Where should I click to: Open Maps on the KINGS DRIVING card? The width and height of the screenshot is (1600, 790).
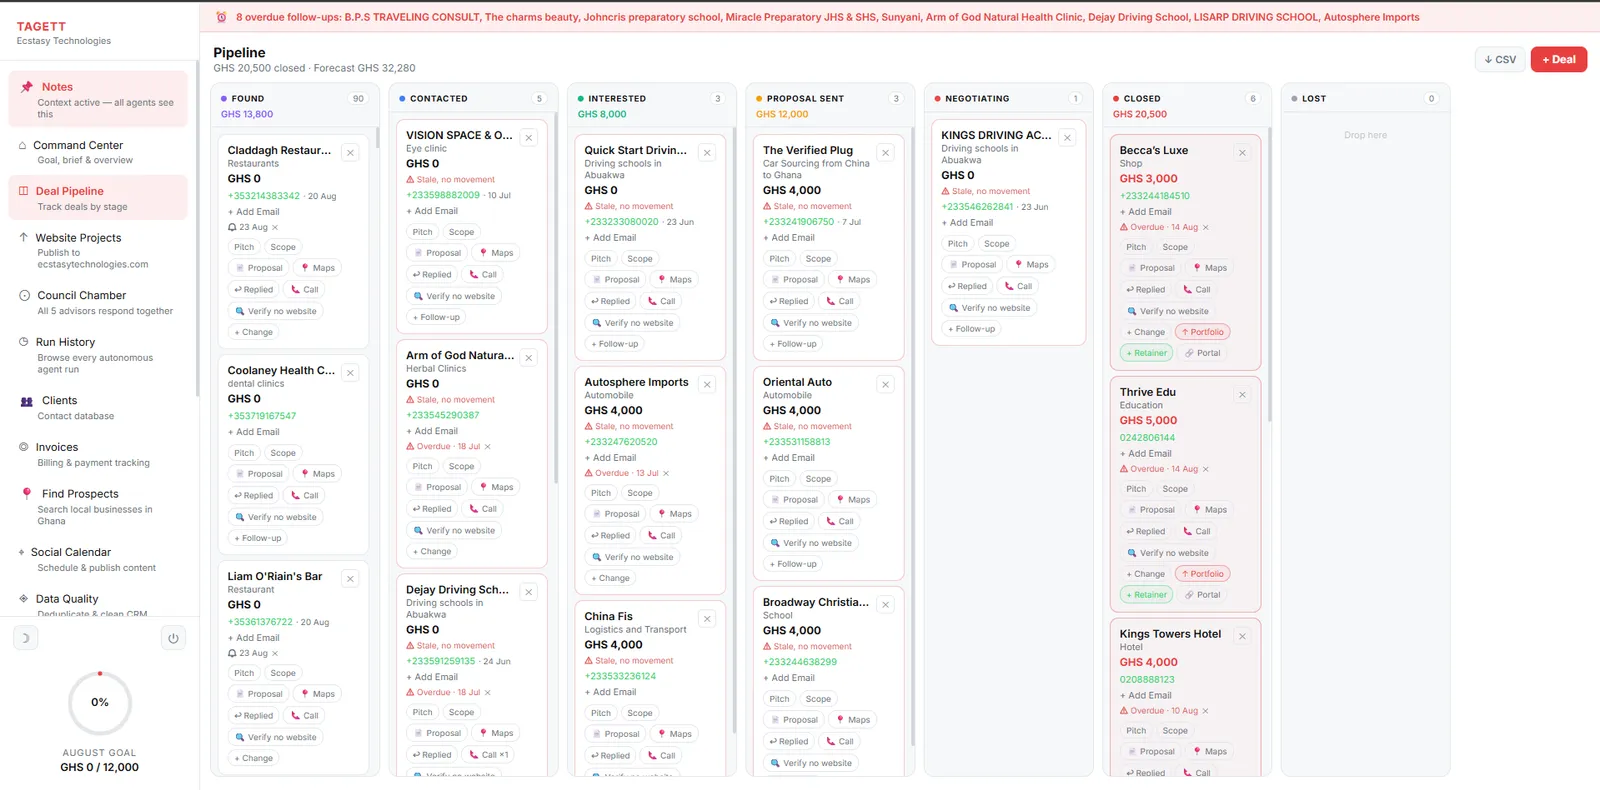pos(1031,265)
